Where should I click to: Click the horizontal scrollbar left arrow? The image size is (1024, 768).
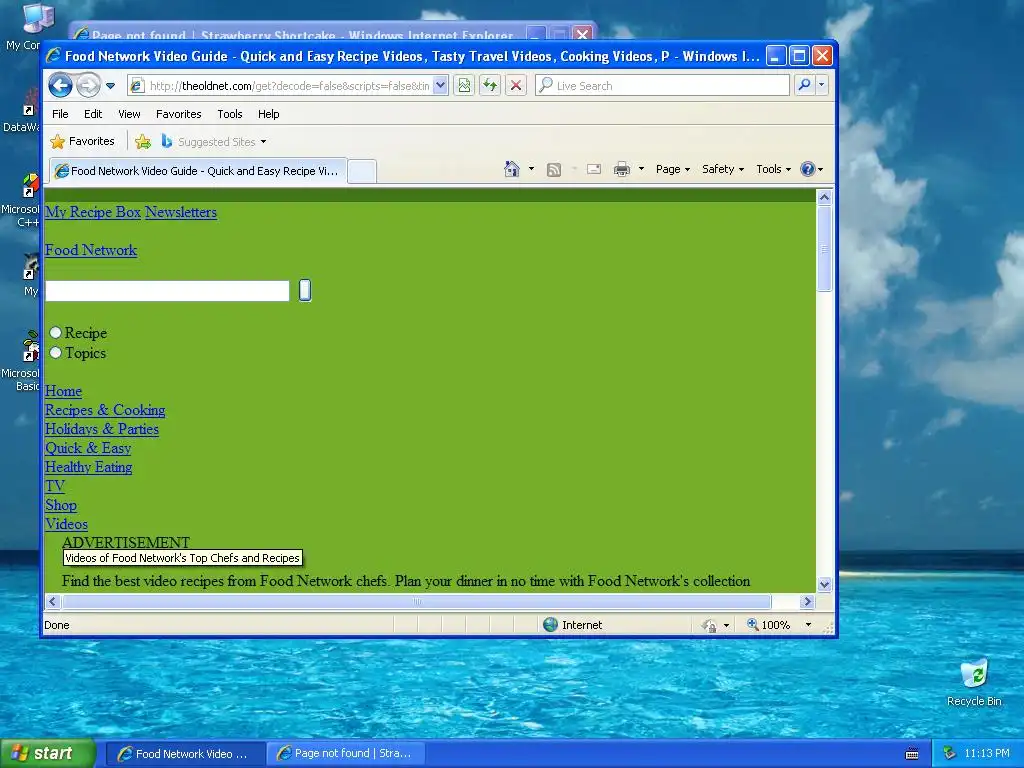pyautogui.click(x=53, y=601)
